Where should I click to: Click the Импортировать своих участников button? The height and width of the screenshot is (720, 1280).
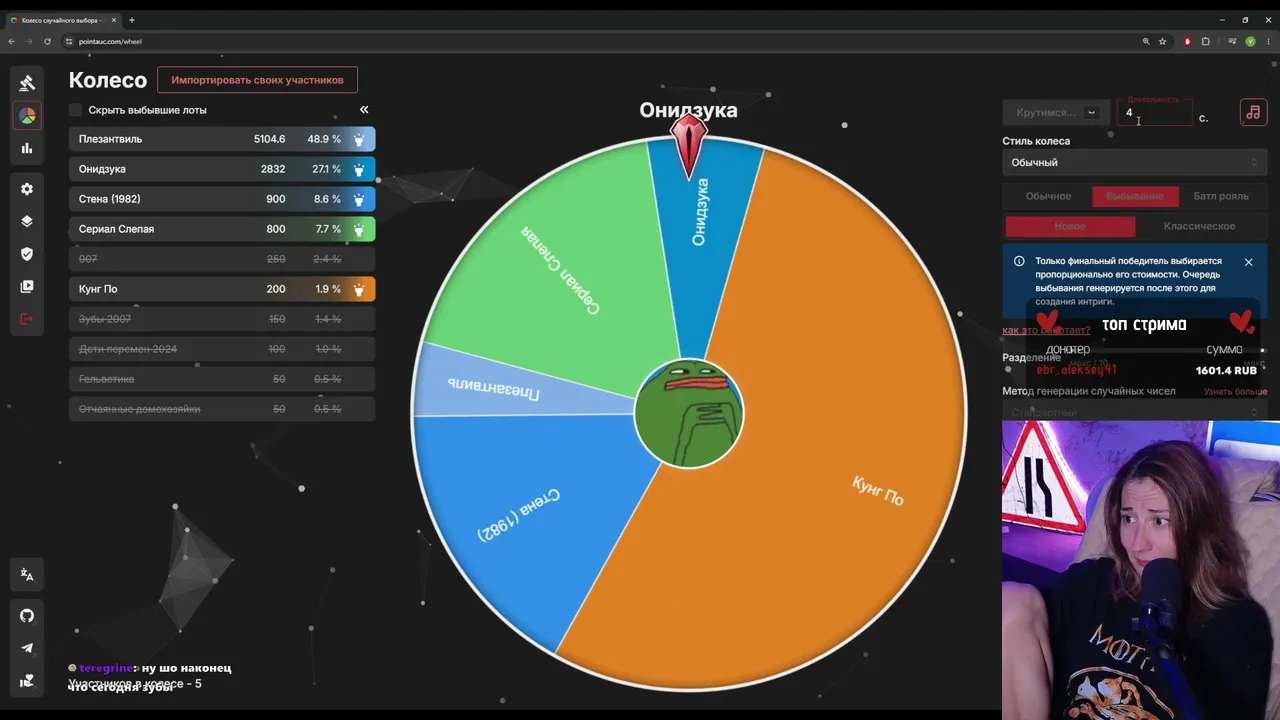[257, 80]
